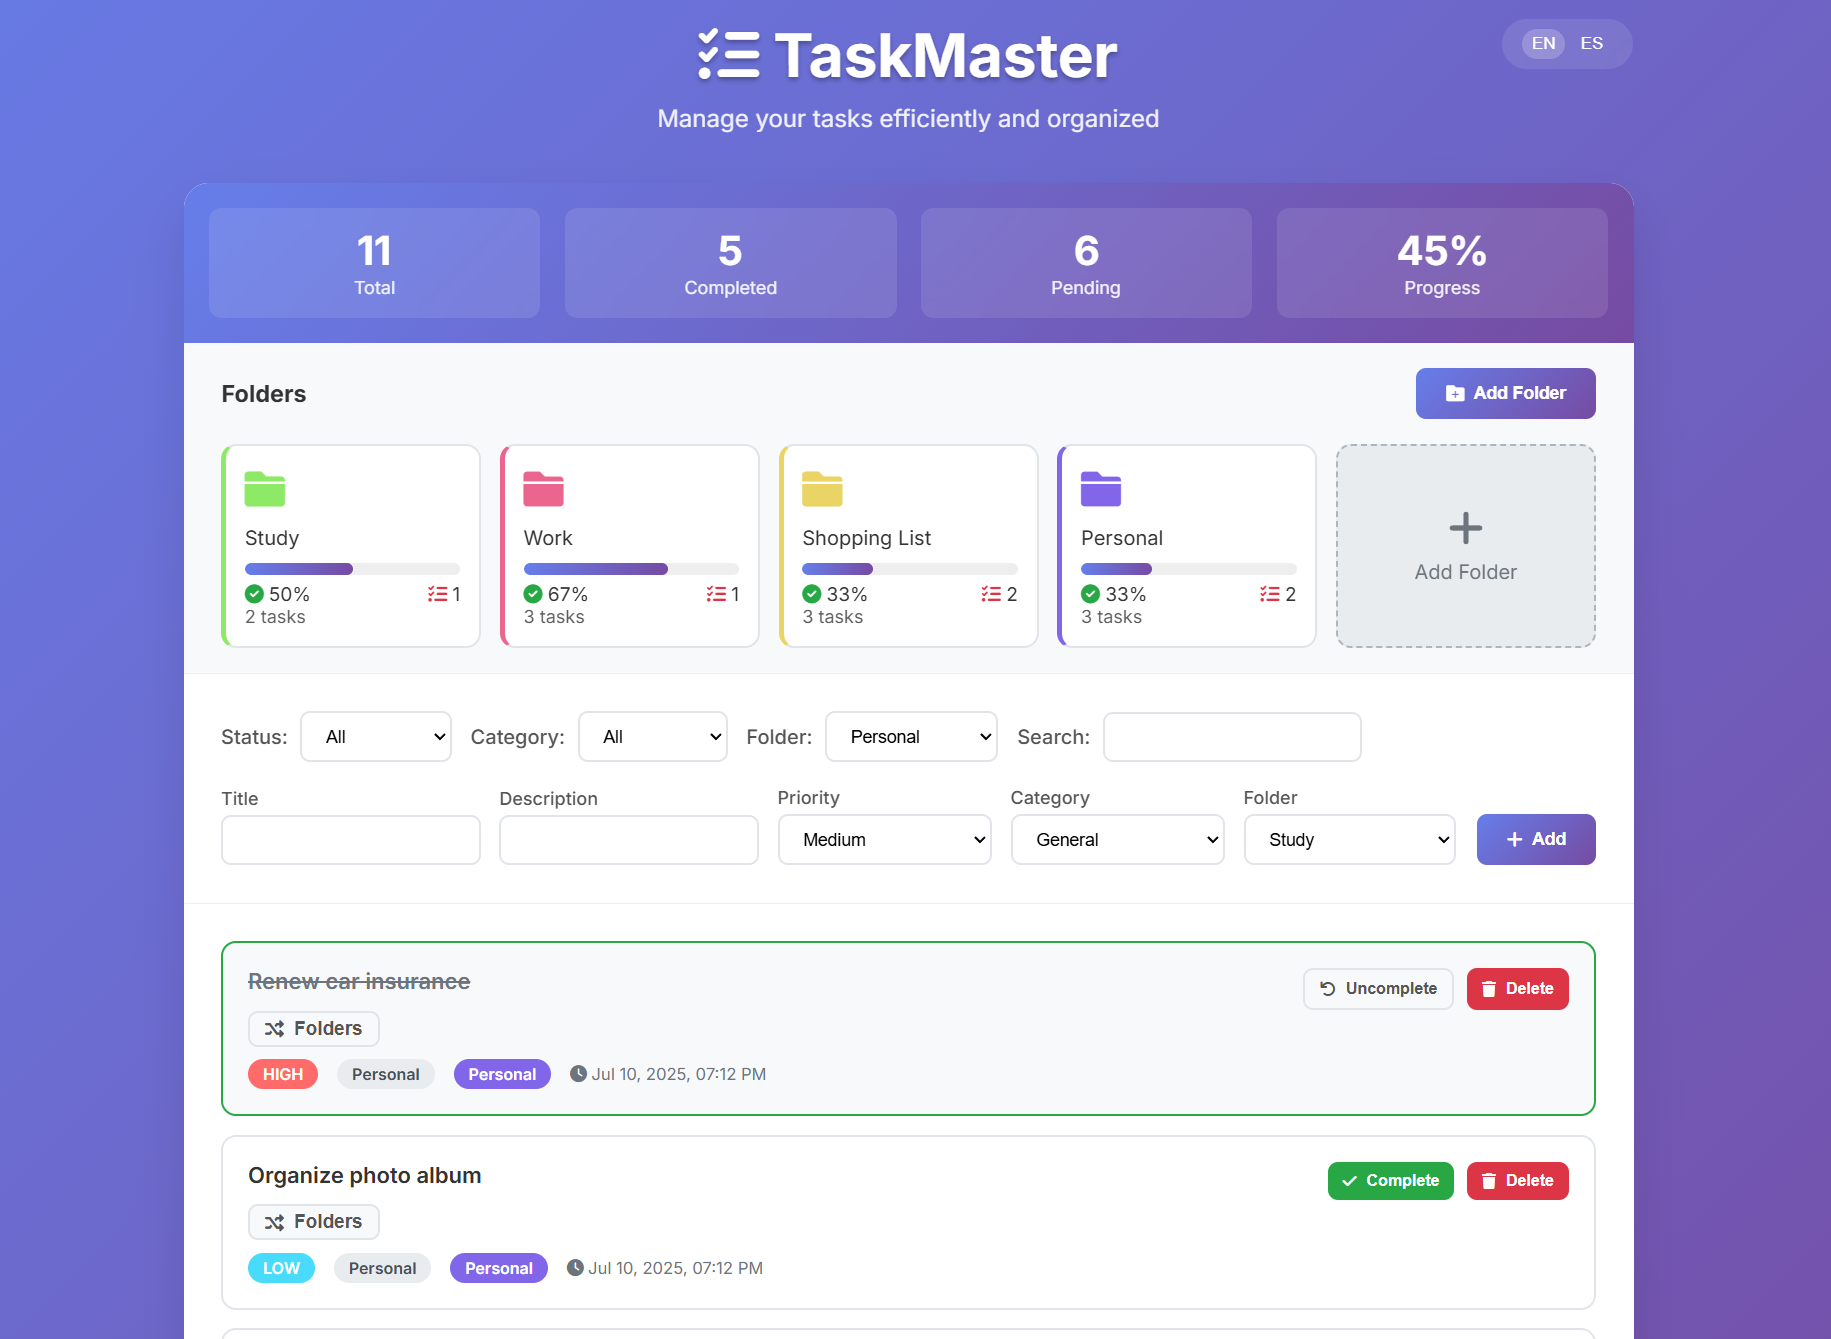
Task: Click purple Personal tag on Organize photo album
Action: coord(499,1268)
